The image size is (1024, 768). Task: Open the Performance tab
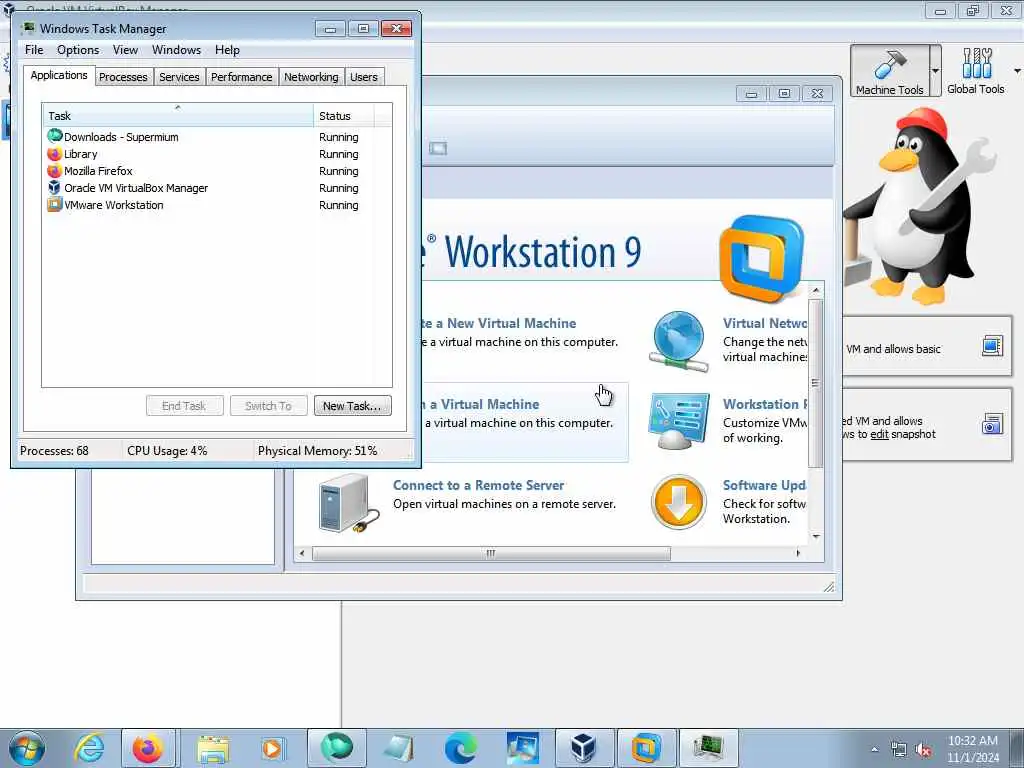[242, 77]
